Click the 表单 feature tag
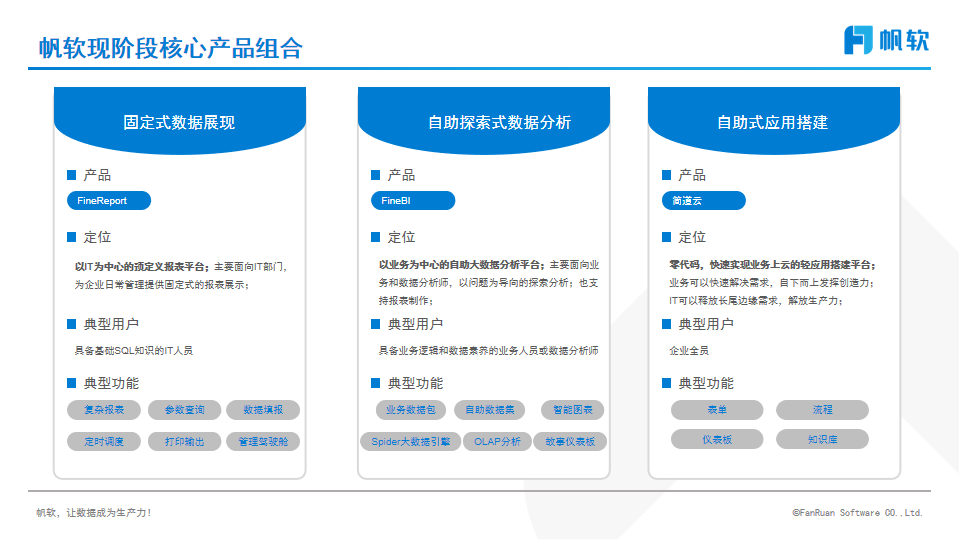Screen dimensions: 960x540 pyautogui.click(x=717, y=410)
